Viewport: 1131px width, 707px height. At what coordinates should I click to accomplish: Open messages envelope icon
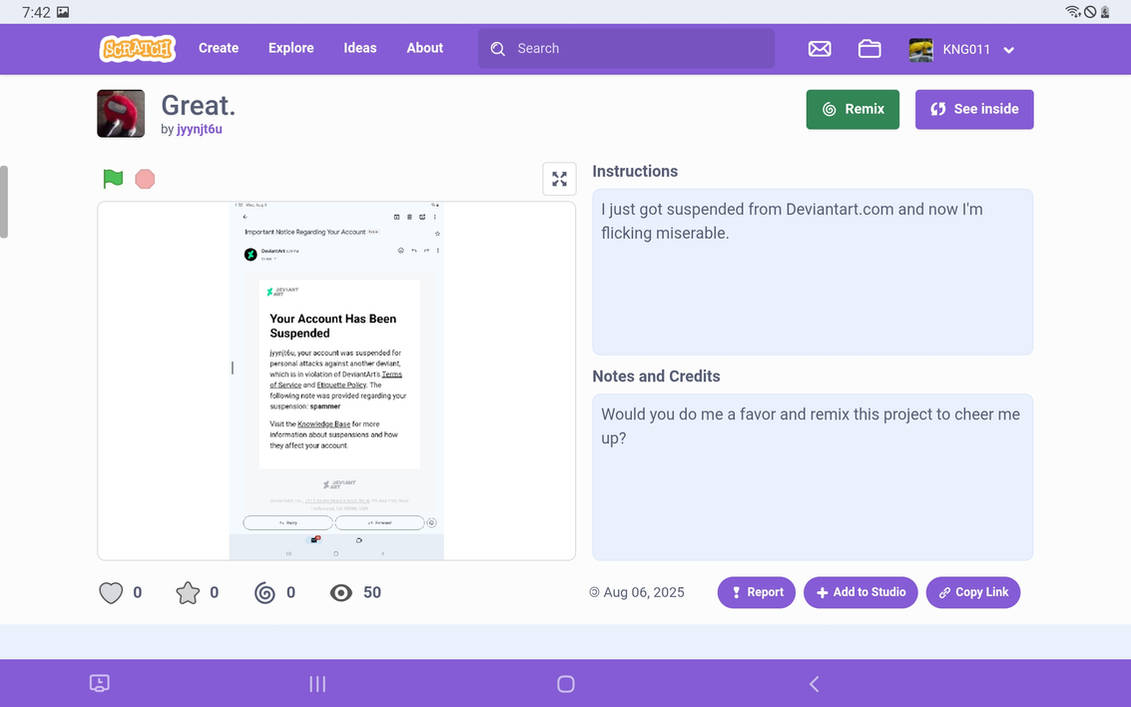point(819,49)
